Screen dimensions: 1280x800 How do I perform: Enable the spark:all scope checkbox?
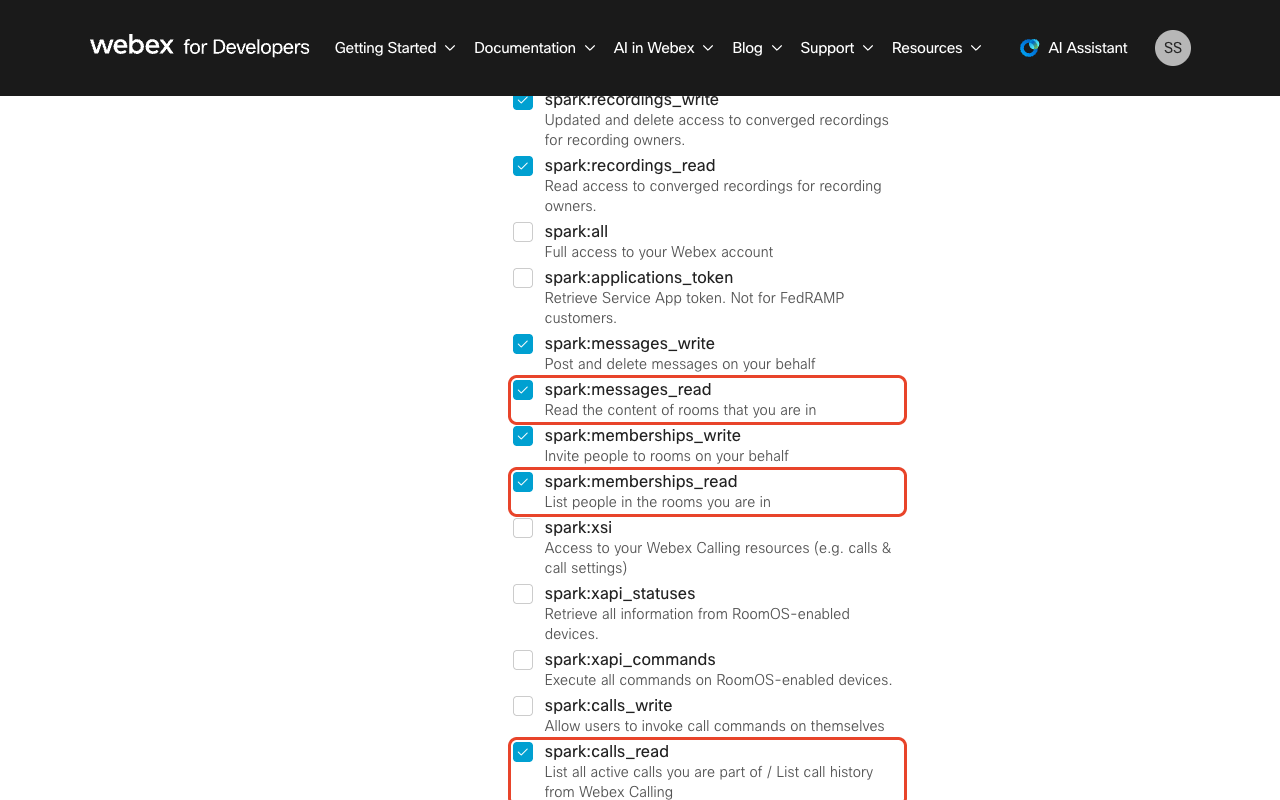pyautogui.click(x=523, y=232)
